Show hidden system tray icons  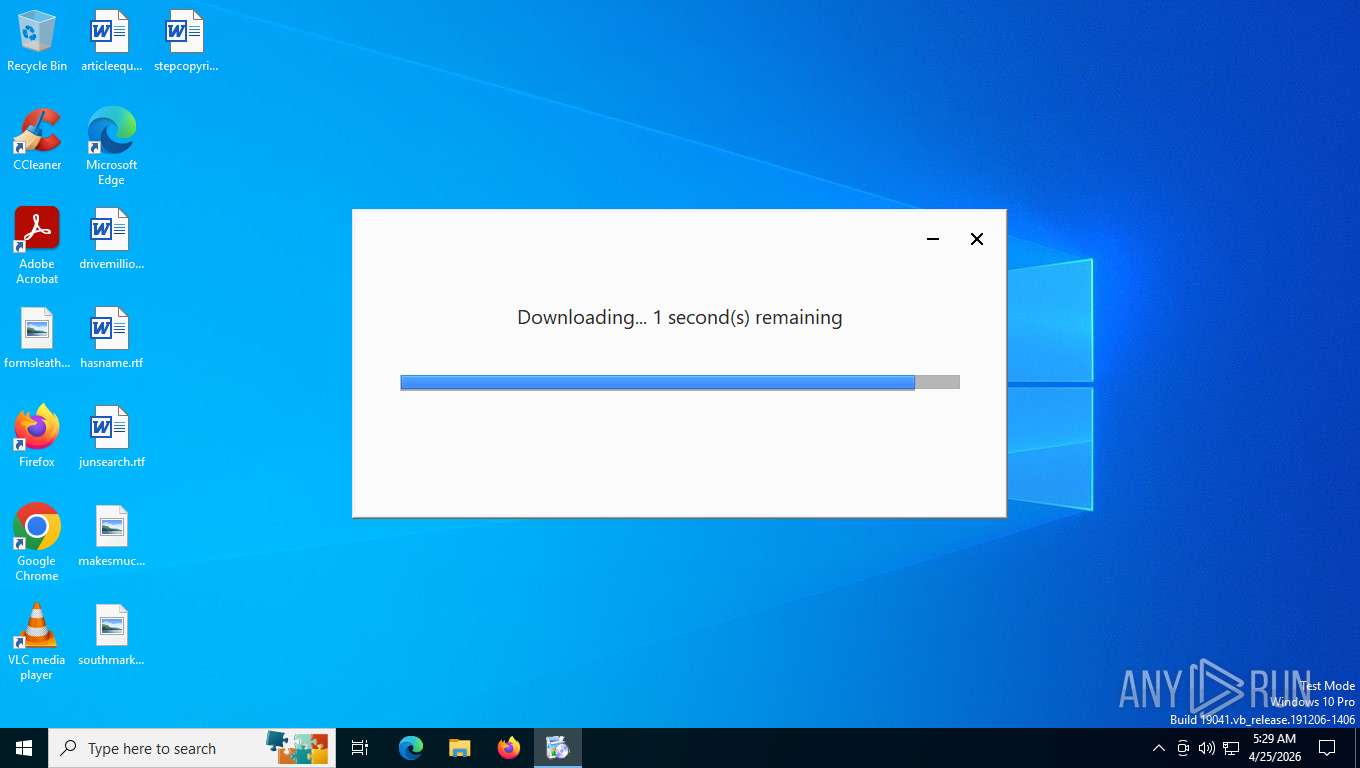[x=1159, y=748]
